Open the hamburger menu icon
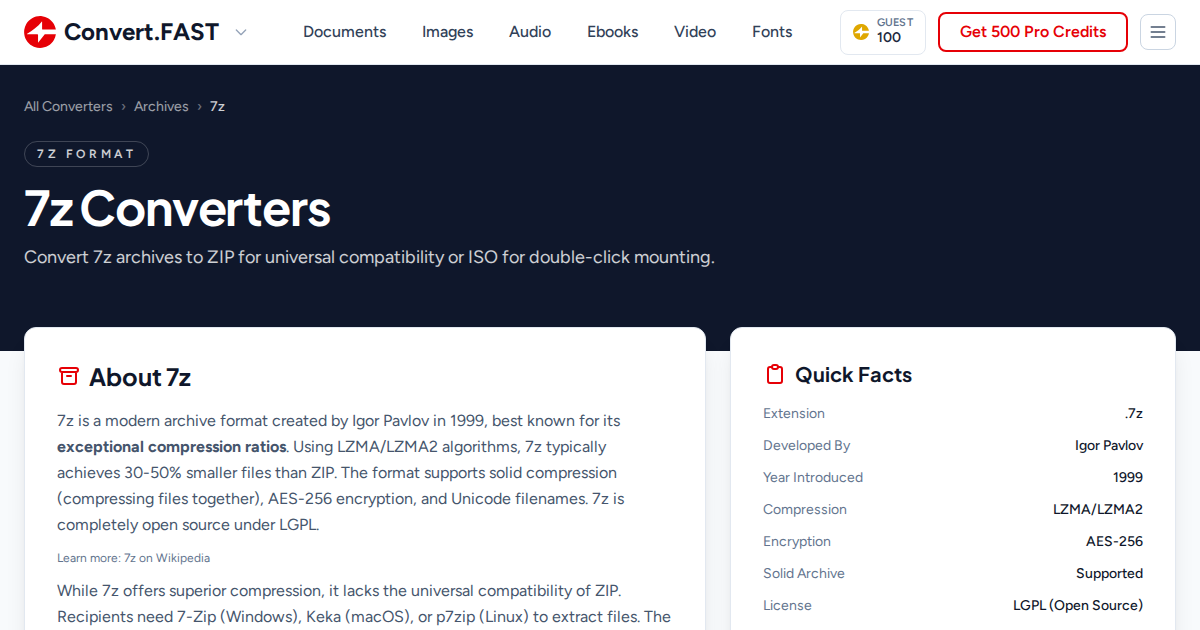This screenshot has width=1200, height=630. click(x=1158, y=32)
